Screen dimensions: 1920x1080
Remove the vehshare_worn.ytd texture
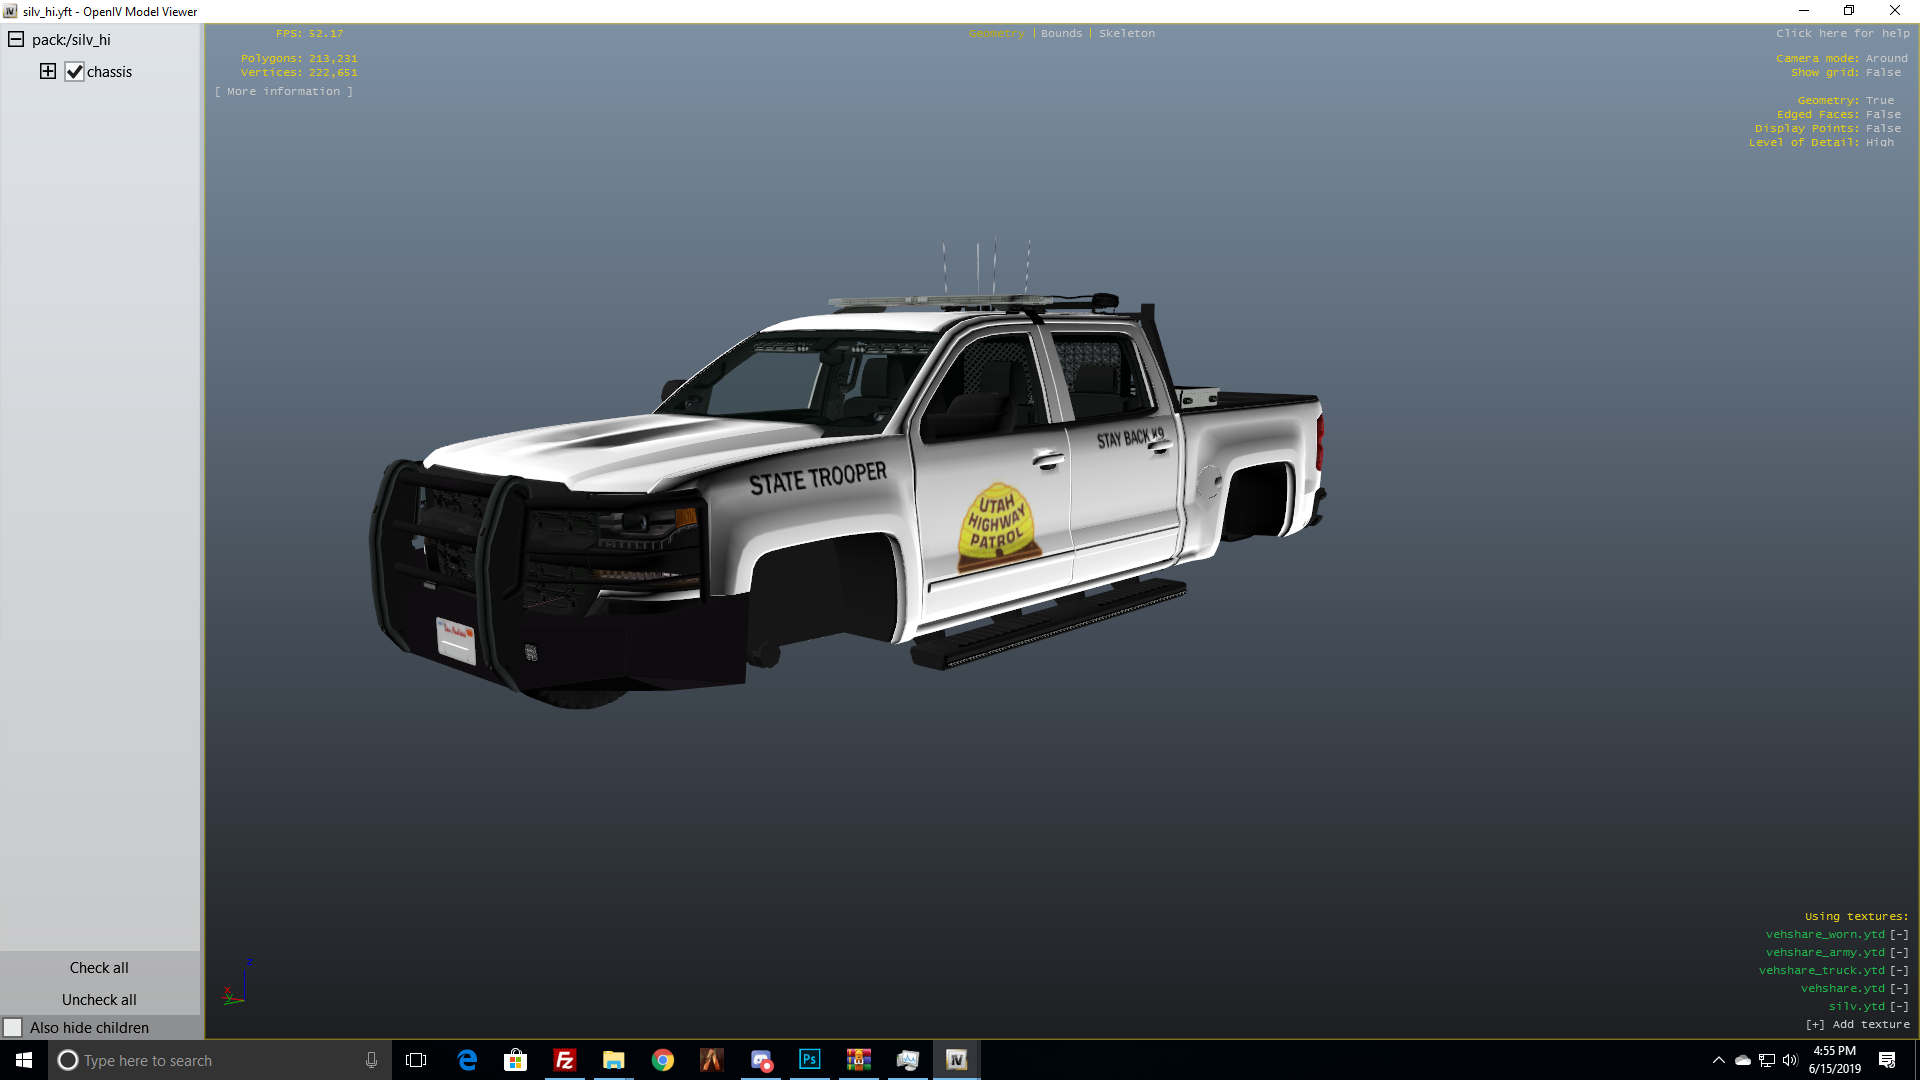tap(1899, 935)
